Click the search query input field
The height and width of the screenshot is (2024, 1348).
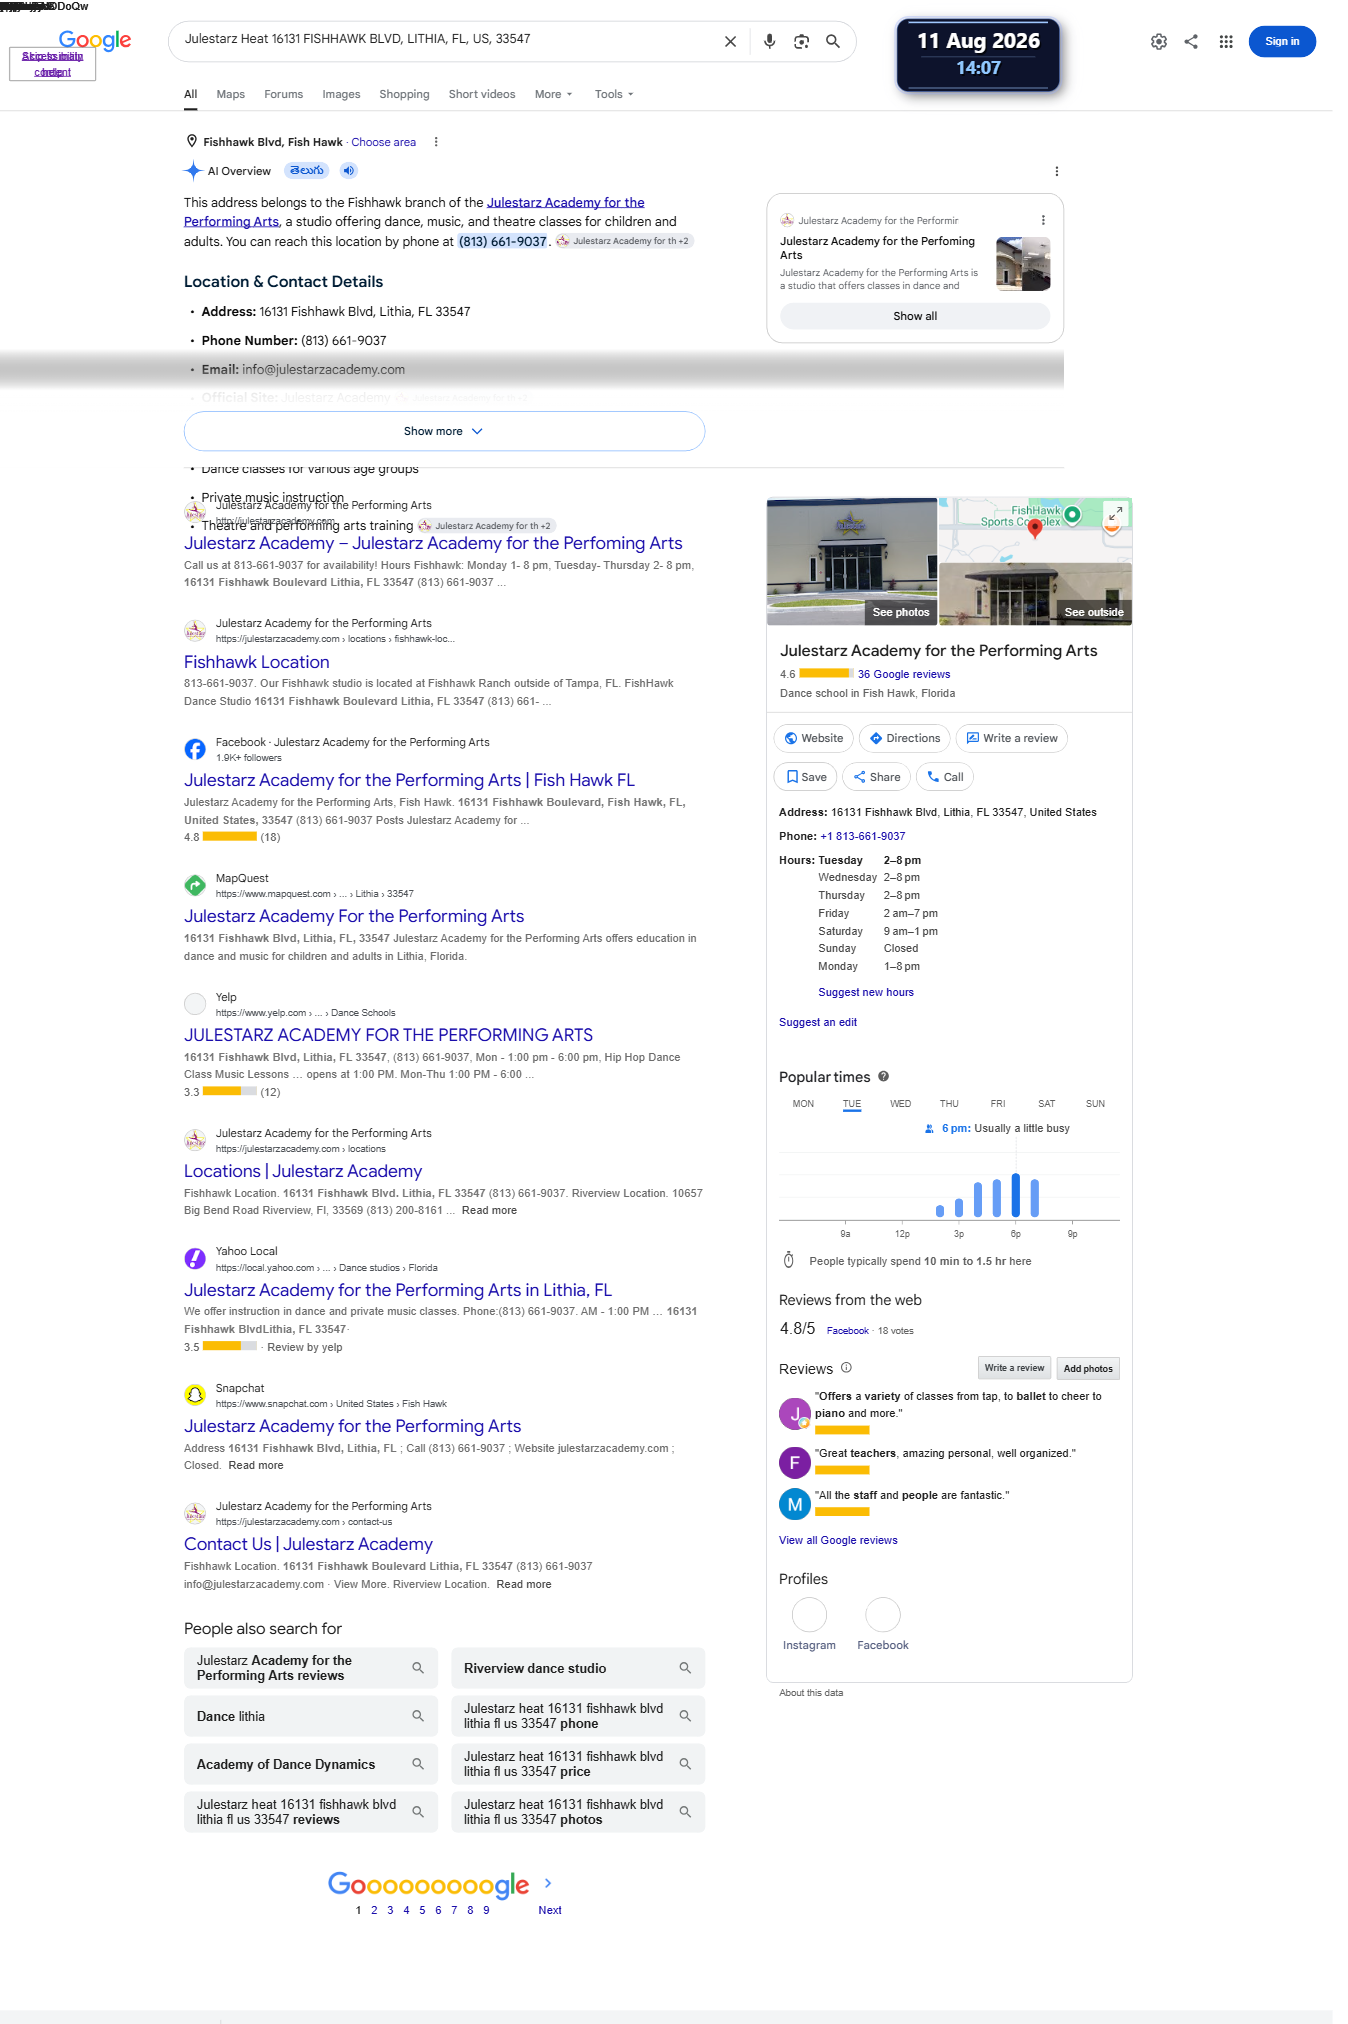[x=445, y=39]
